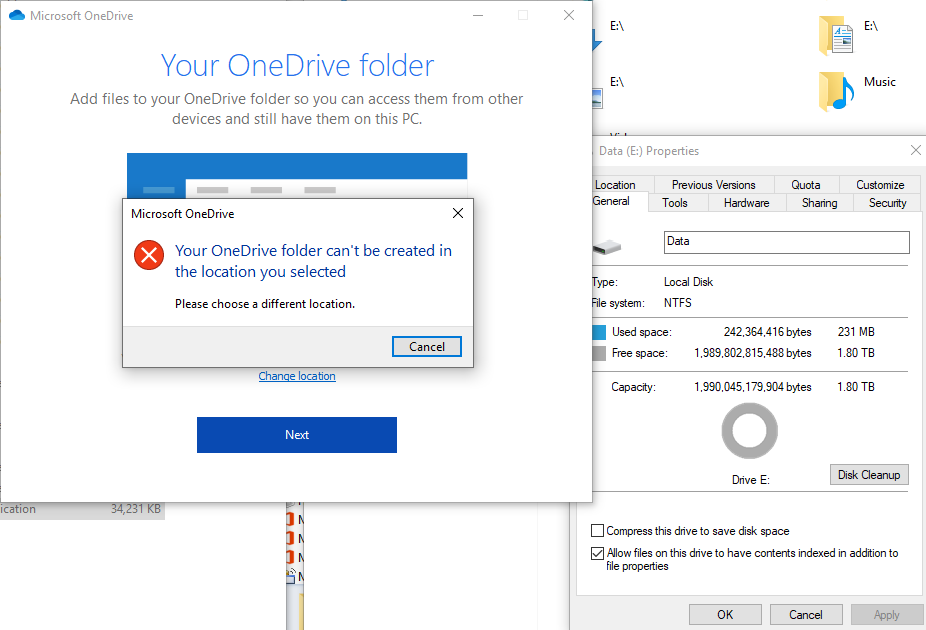
Task: Close the OneDrive error dialog with X
Action: point(458,213)
